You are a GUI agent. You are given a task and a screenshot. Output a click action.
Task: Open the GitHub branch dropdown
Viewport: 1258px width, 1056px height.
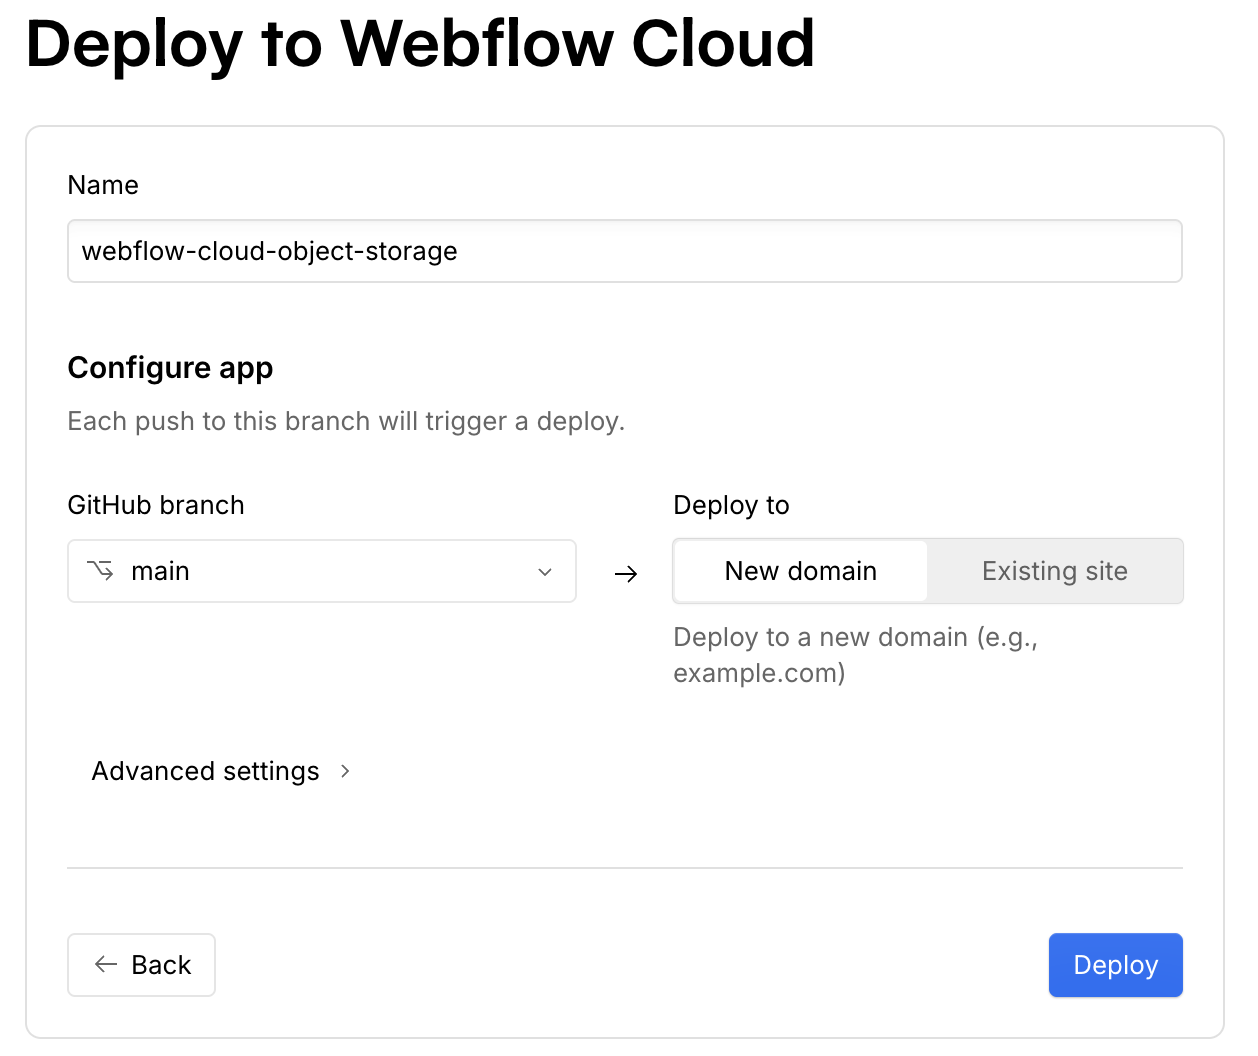click(x=322, y=571)
